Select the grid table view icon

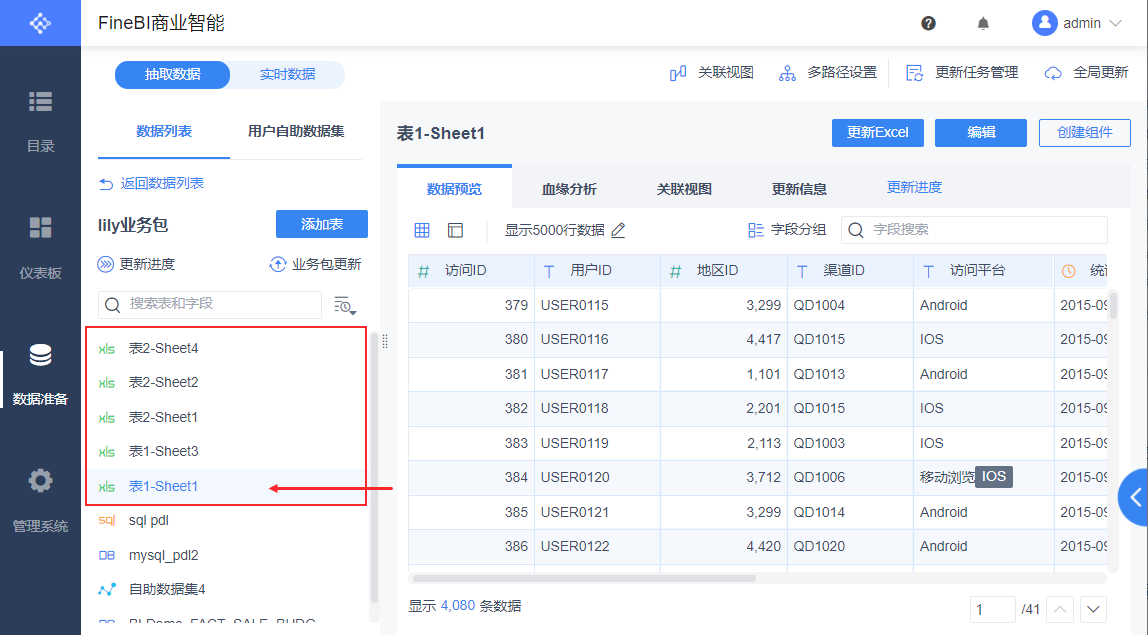tap(422, 230)
